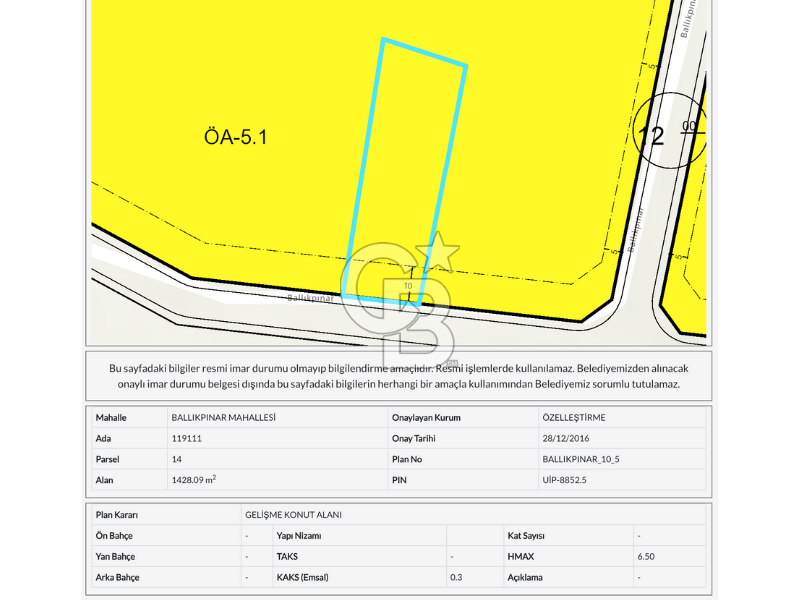This screenshot has height=600, width=800.
Task: Click the Plan Kararı label
Action: click(116, 515)
